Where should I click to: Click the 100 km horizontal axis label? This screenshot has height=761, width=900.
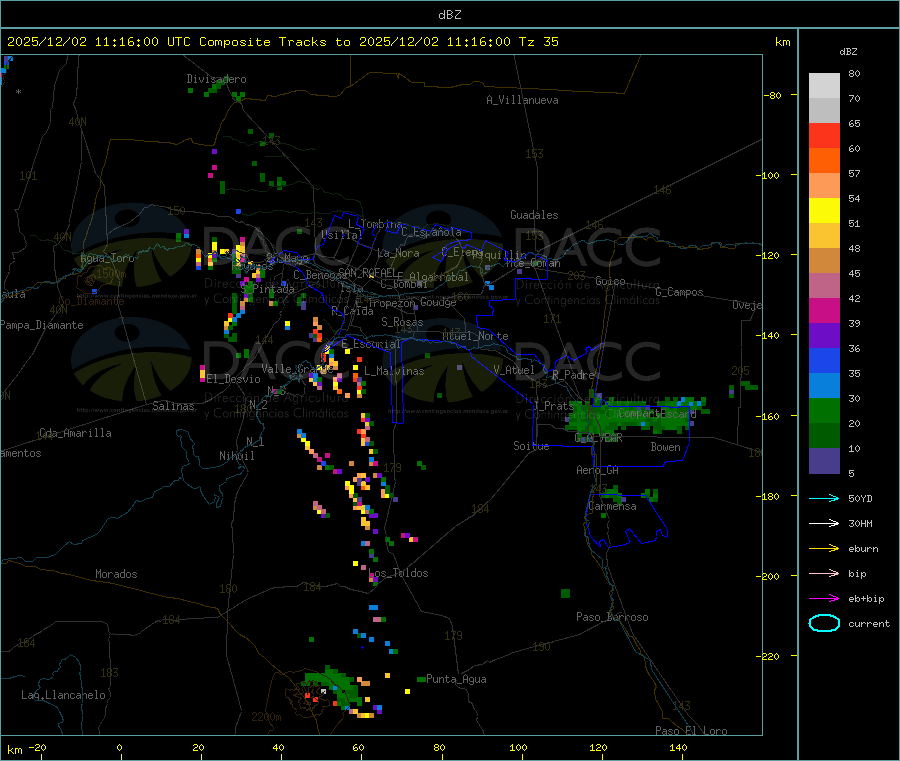coord(518,747)
